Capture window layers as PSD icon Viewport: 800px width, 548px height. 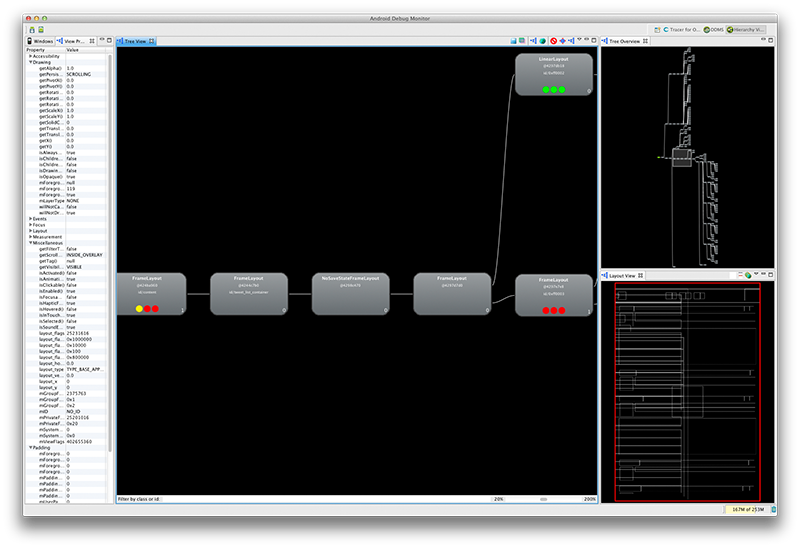coord(522,41)
